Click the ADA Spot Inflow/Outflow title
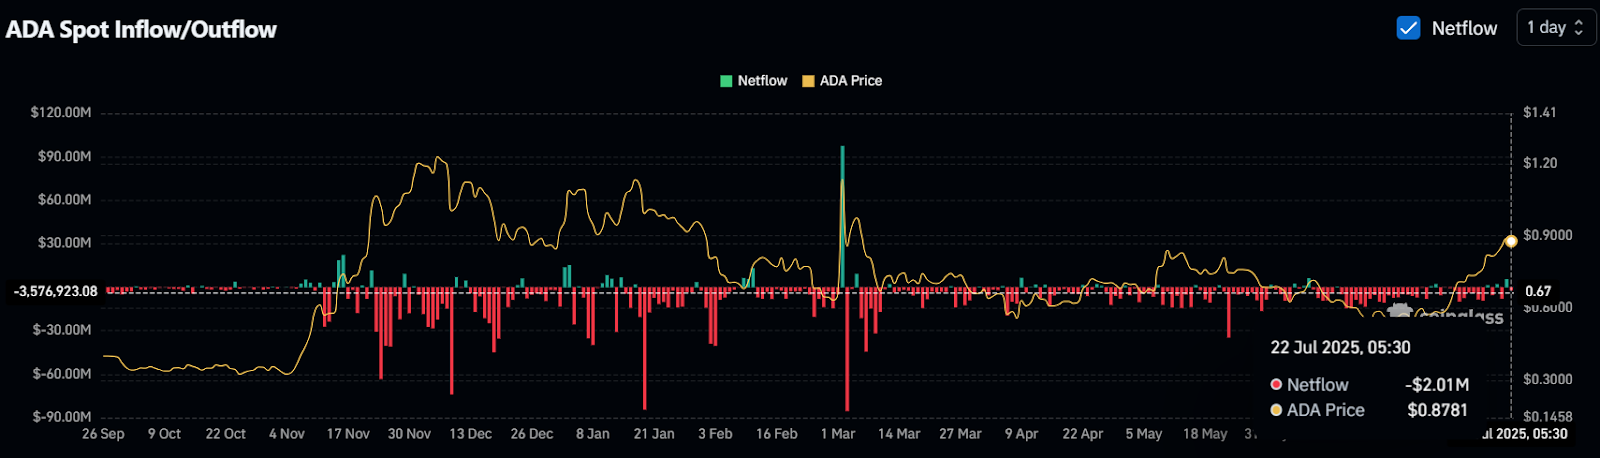The image size is (1600, 458). [141, 30]
